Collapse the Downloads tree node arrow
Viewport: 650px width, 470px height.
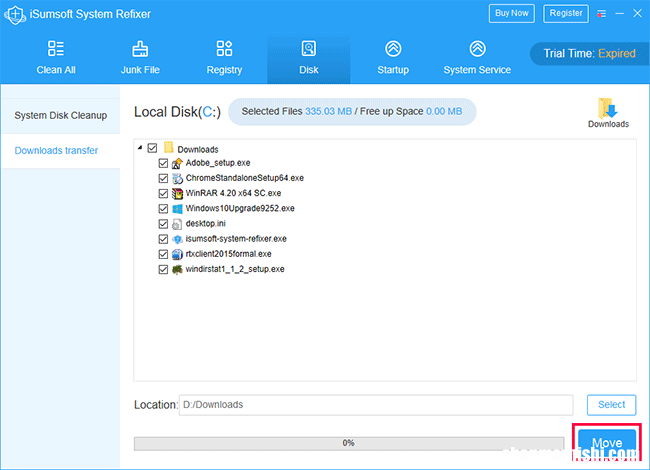(140, 148)
